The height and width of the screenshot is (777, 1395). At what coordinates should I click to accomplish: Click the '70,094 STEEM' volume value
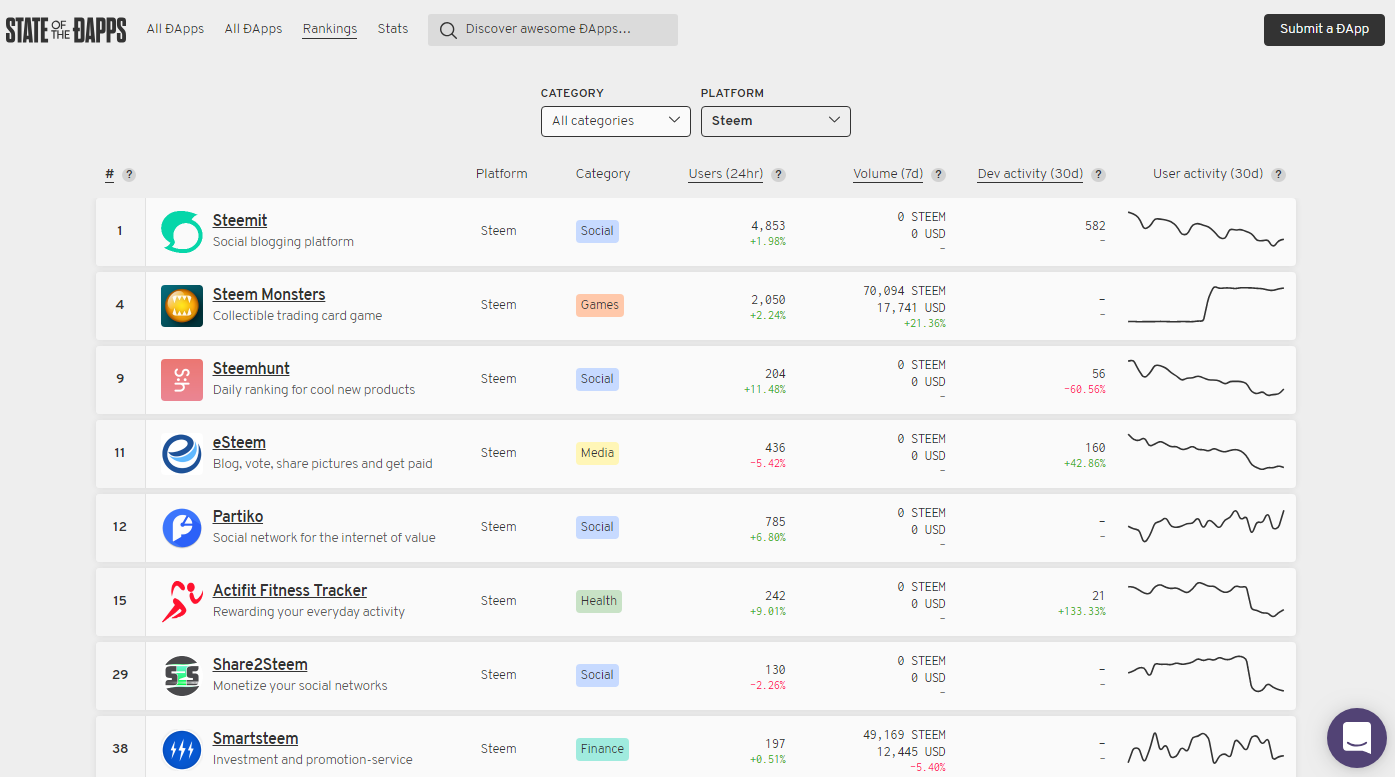[x=904, y=291]
